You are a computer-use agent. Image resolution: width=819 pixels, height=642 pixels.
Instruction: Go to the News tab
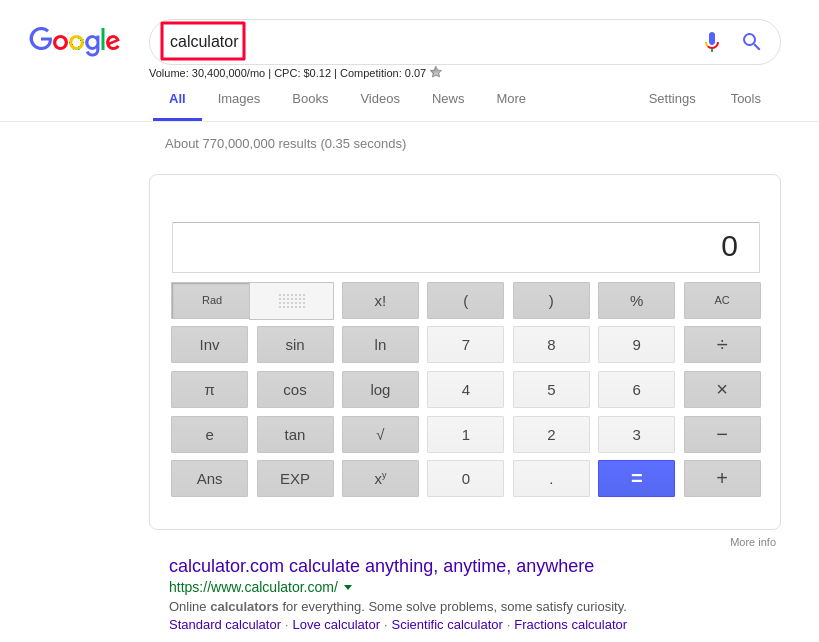(x=448, y=99)
